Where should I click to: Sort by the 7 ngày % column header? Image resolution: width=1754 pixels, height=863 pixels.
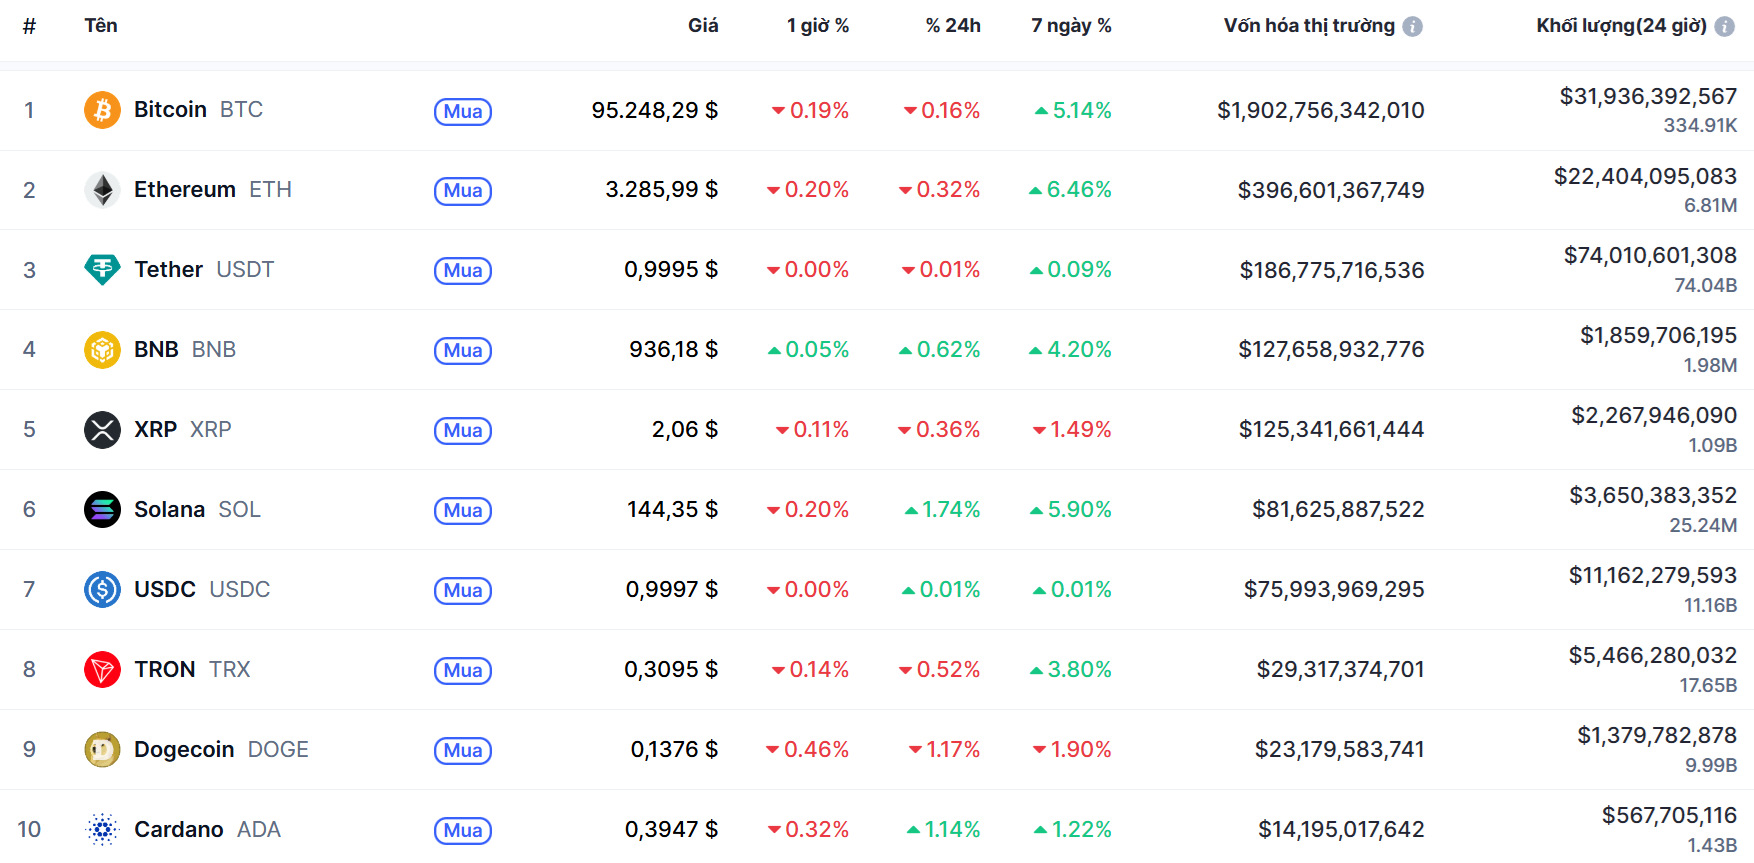point(1071,26)
